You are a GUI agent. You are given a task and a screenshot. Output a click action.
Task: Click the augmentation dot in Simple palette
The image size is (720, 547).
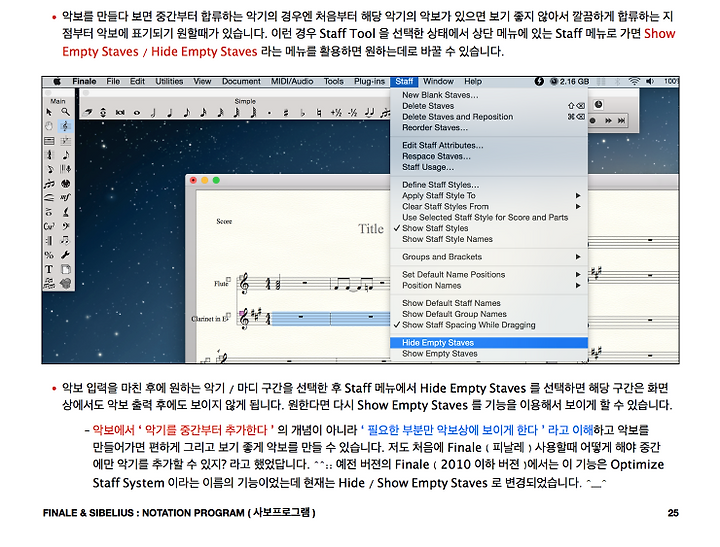coord(269,113)
